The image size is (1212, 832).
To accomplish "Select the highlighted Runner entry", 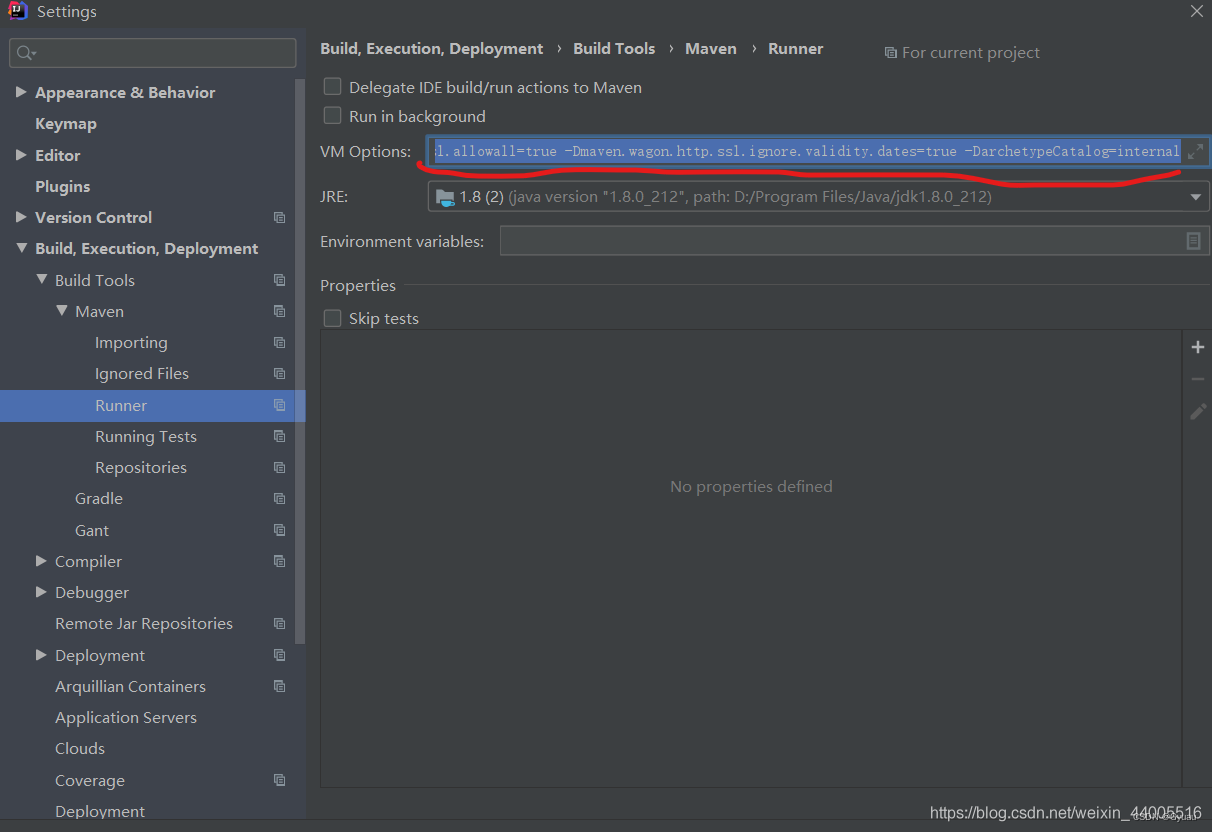I will (152, 405).
